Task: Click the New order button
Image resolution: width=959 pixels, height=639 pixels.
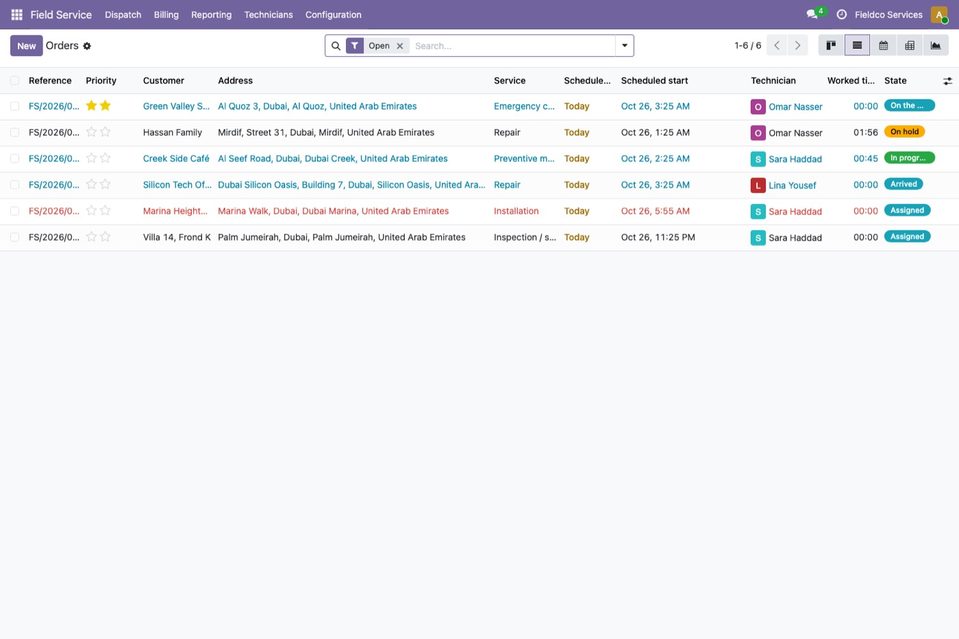Action: (26, 46)
